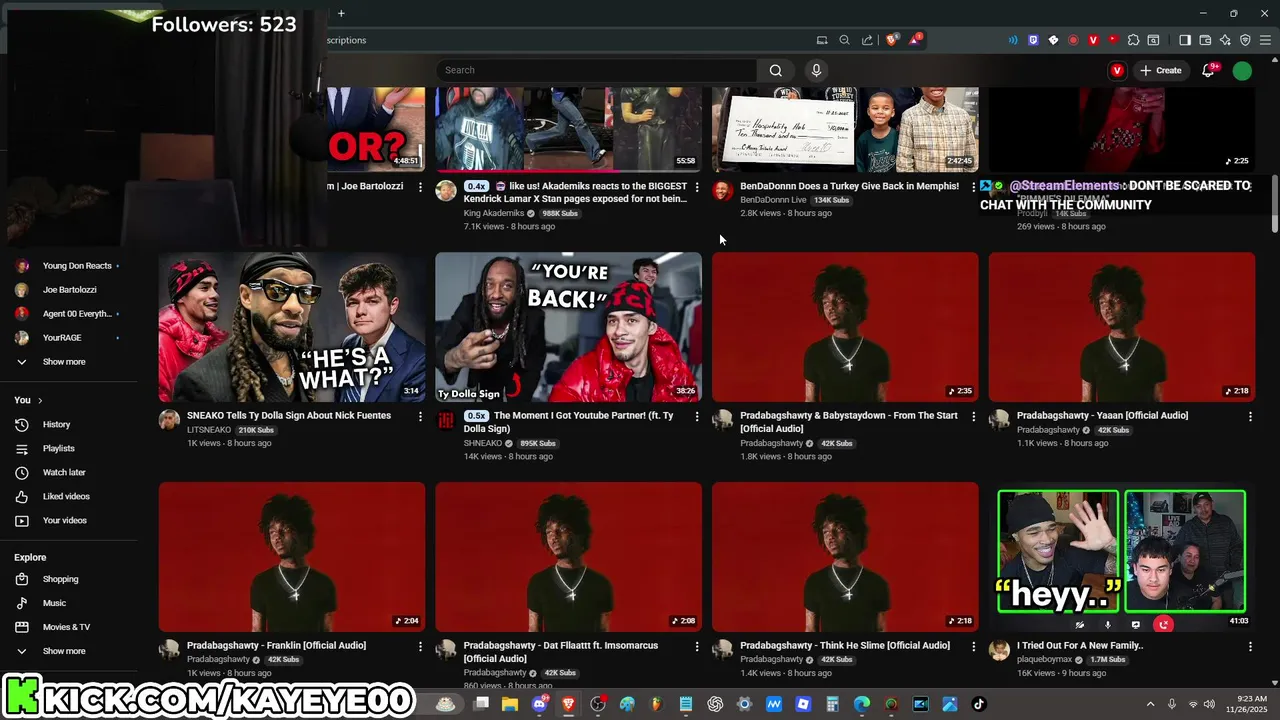Open Liked videos in the sidebar
Image resolution: width=1280 pixels, height=720 pixels.
click(66, 496)
